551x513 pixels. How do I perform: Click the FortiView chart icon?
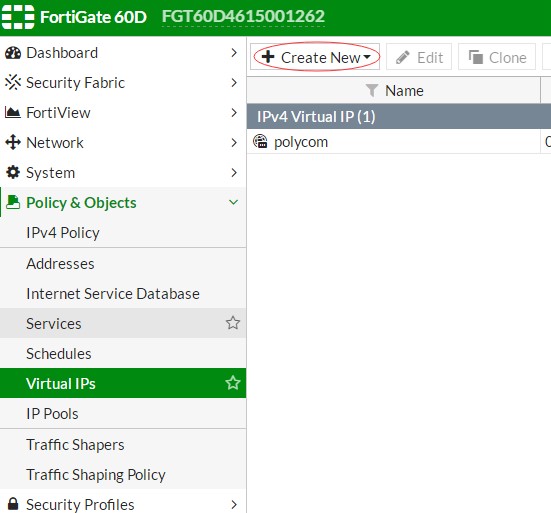pos(13,113)
